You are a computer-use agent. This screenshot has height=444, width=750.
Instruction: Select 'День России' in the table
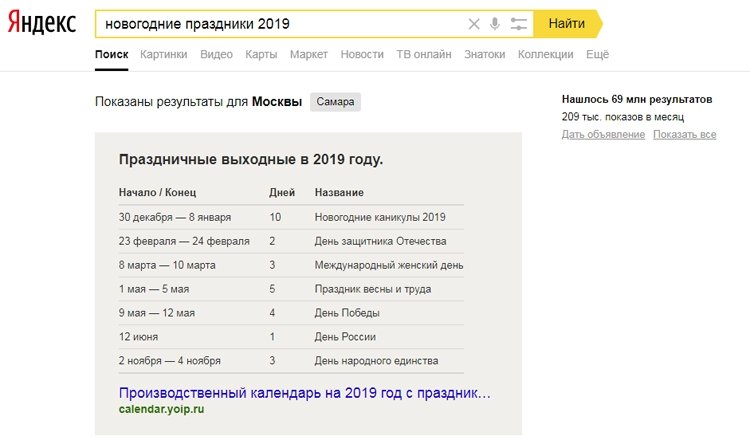click(345, 337)
